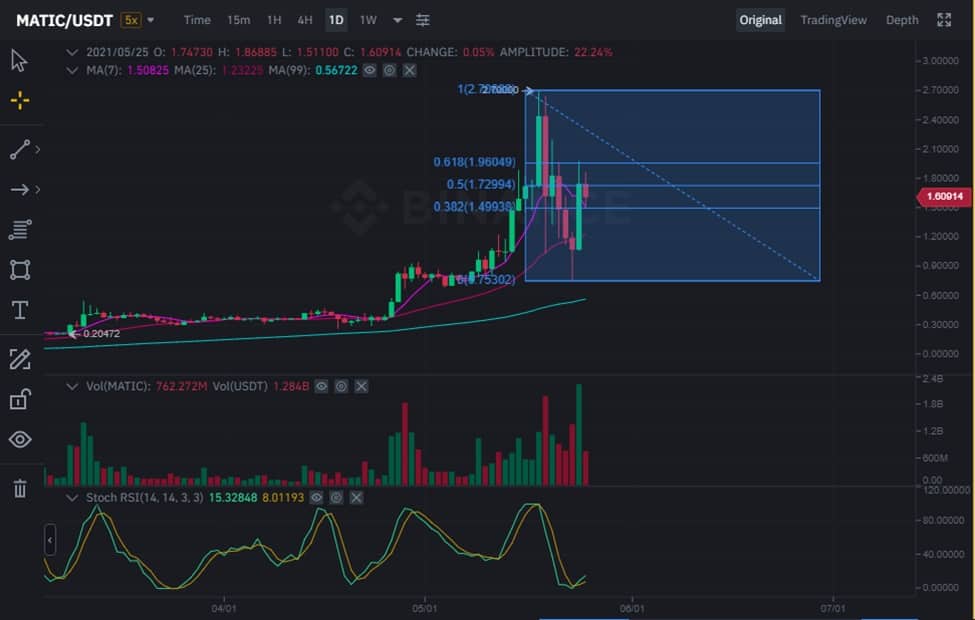Image resolution: width=975 pixels, height=620 pixels.
Task: Open the 5x leverage dropdown arrow
Action: coord(150,20)
